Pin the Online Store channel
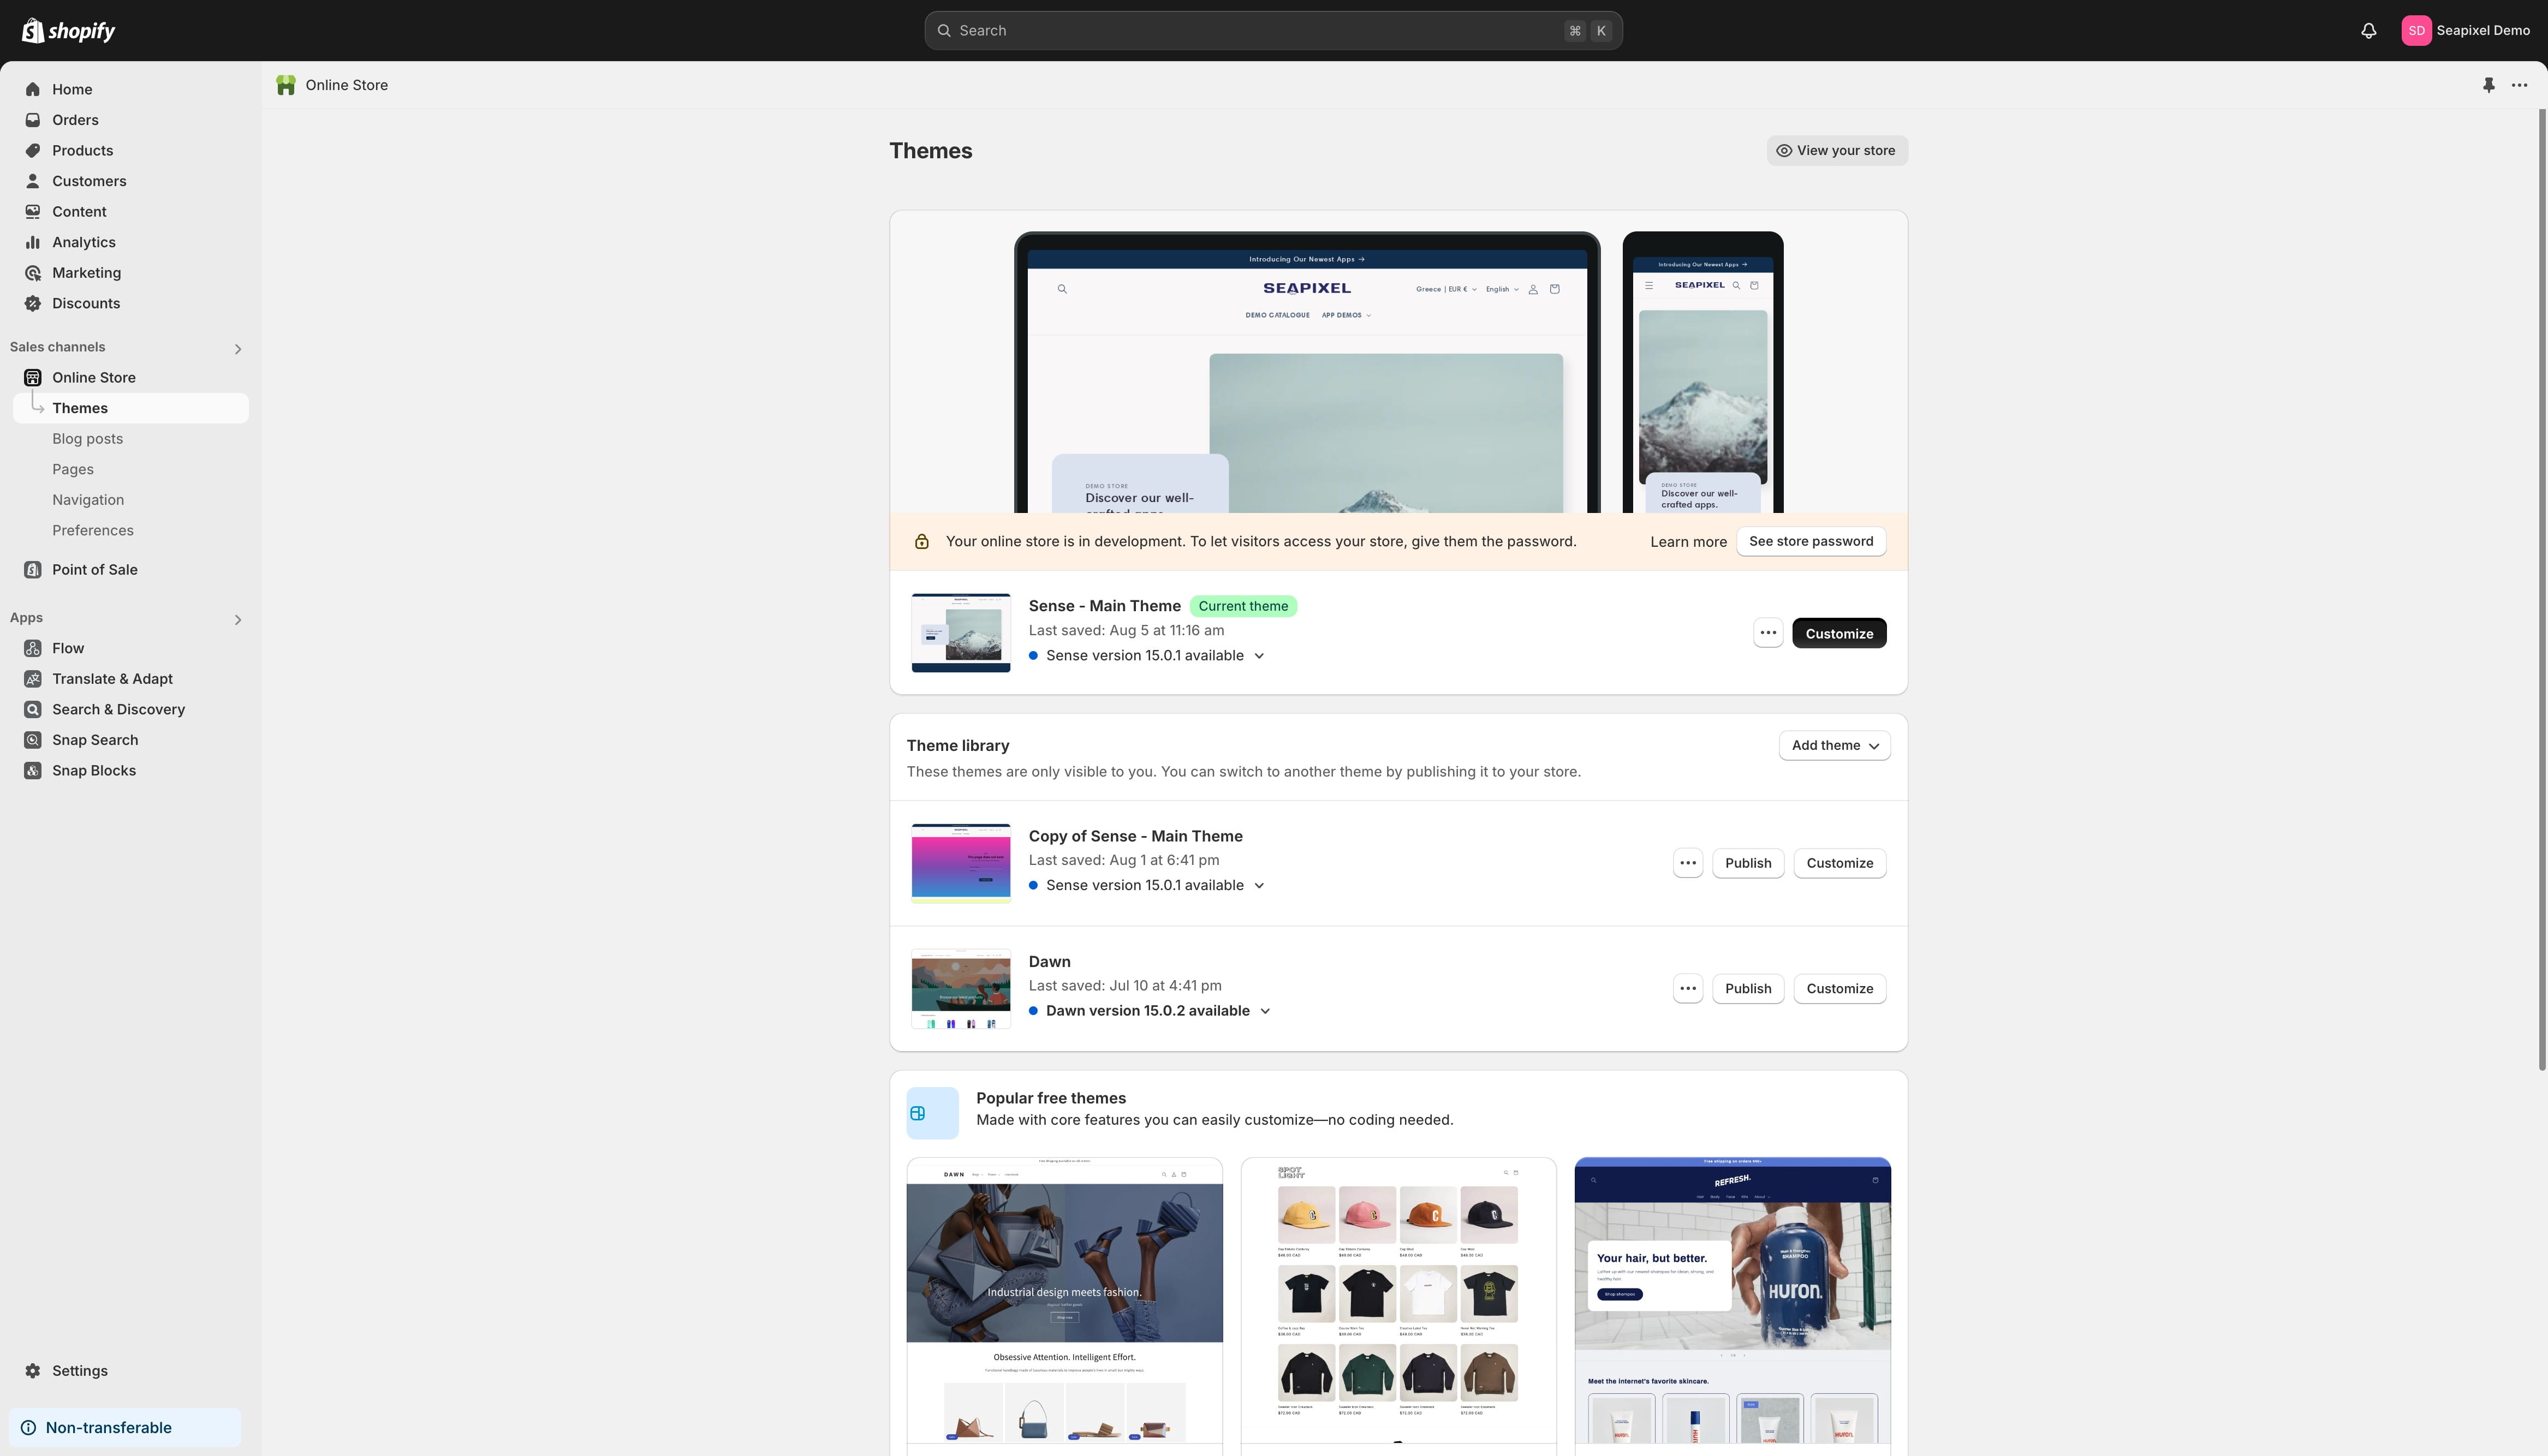Screen dimensions: 2548x1456 click(x=2489, y=85)
